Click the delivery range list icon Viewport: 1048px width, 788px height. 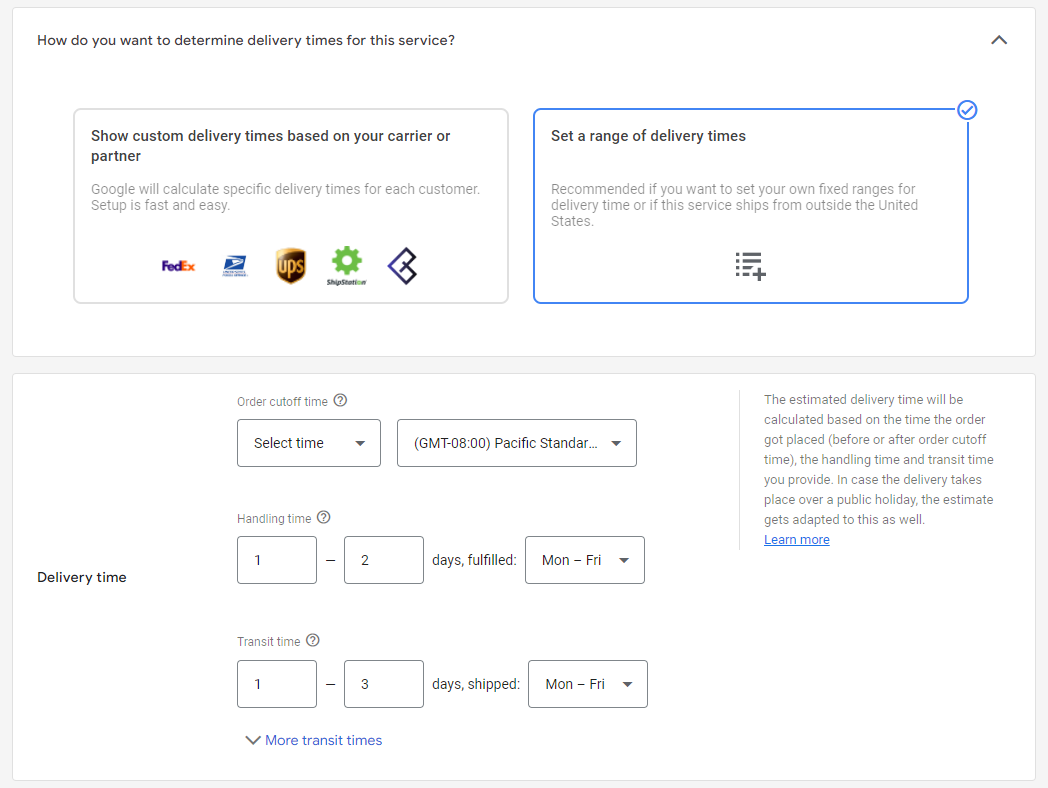pyautogui.click(x=750, y=265)
